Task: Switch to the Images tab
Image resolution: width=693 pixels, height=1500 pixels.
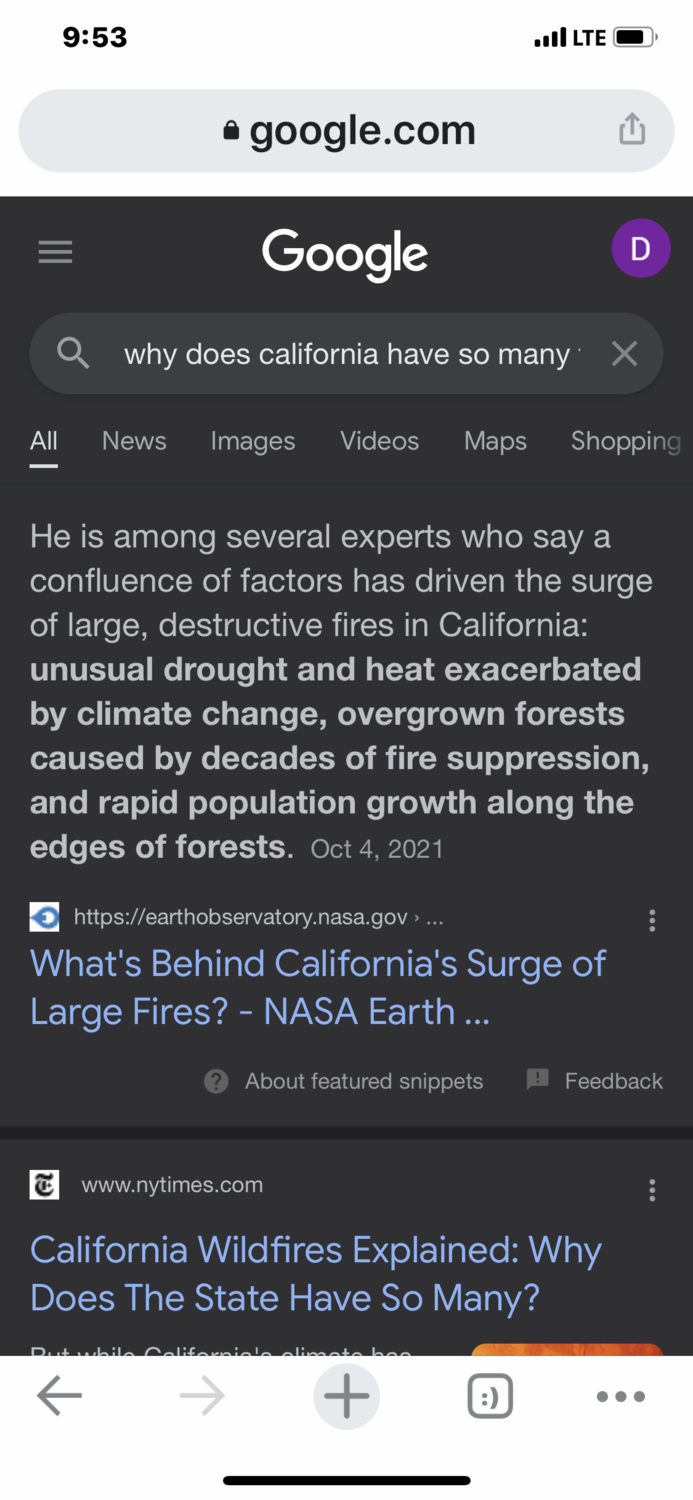Action: coord(253,441)
